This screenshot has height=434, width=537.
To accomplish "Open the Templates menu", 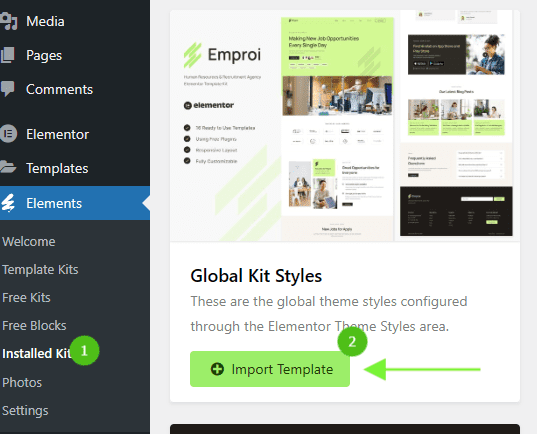I will [x=57, y=168].
